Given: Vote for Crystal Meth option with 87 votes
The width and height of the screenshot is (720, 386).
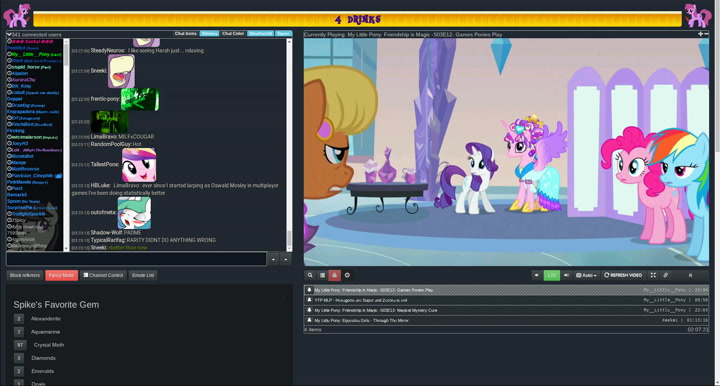Looking at the screenshot, I should coord(20,345).
